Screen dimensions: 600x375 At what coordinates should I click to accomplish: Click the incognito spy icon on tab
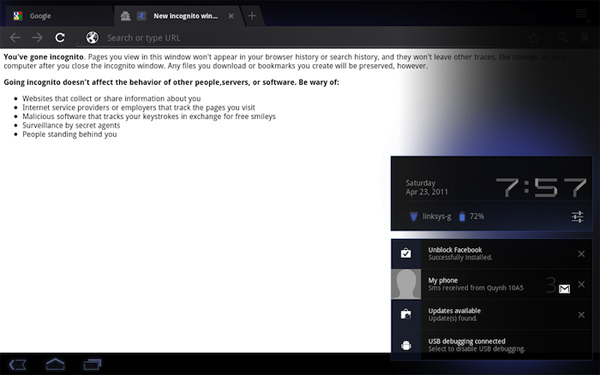pos(125,16)
